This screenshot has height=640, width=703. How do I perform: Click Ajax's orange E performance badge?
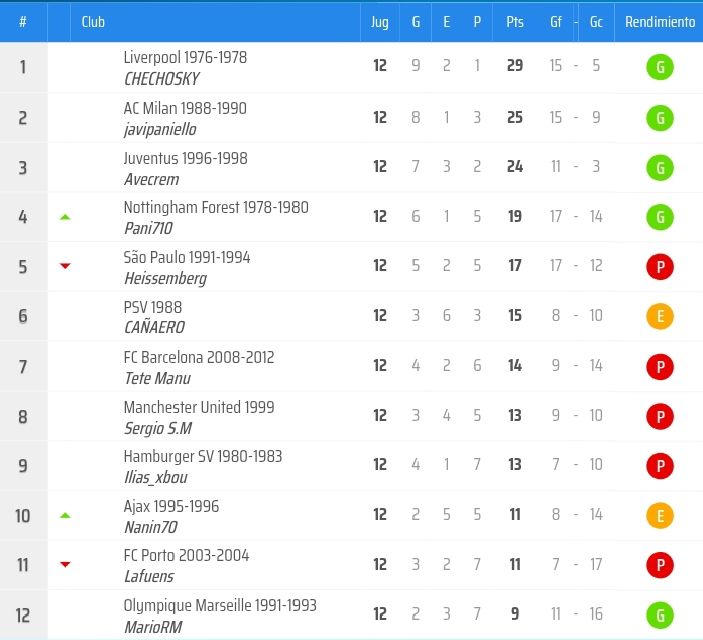(x=659, y=516)
